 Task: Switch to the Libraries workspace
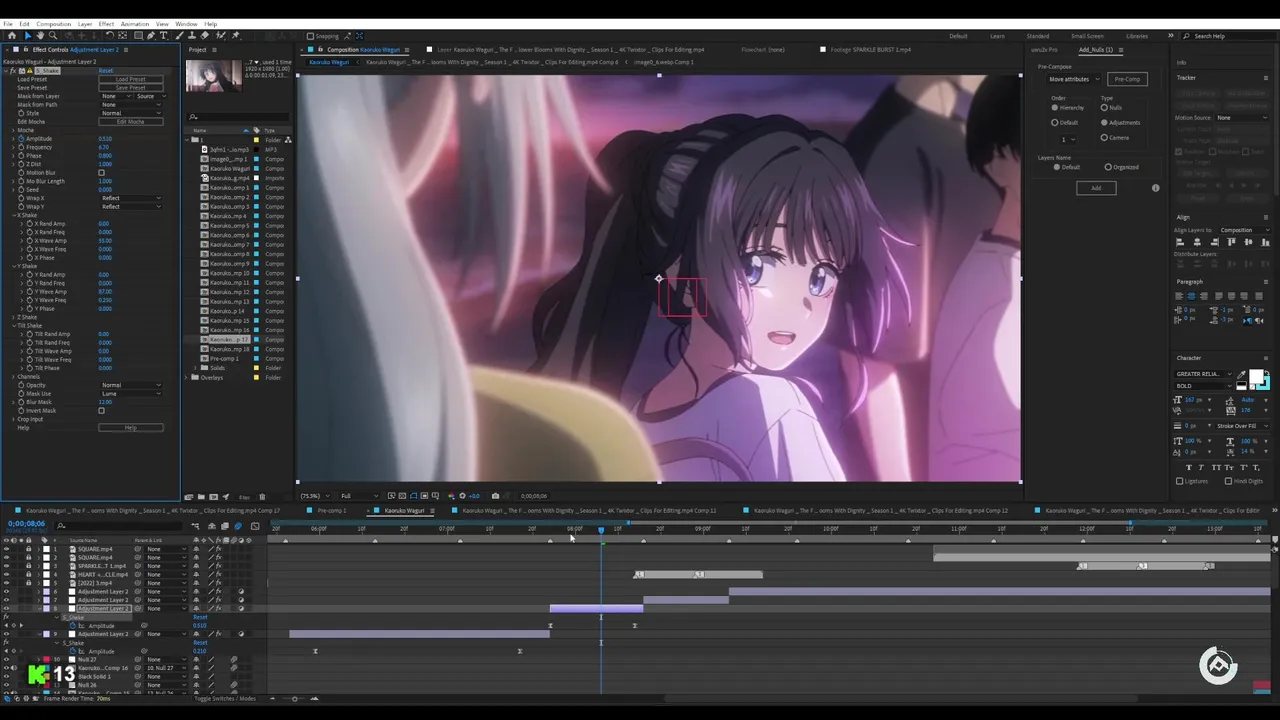click(x=1137, y=36)
